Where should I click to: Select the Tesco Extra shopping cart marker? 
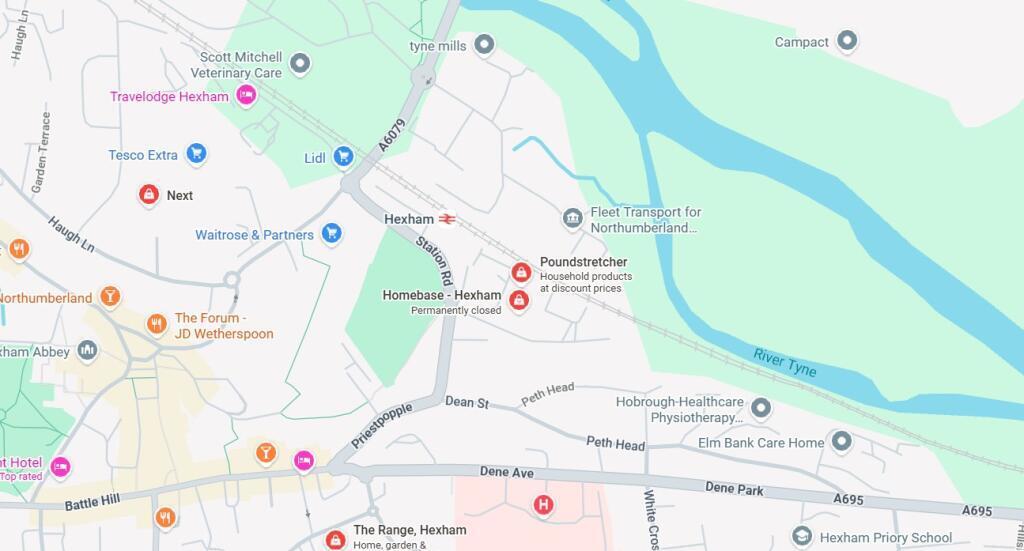click(197, 154)
